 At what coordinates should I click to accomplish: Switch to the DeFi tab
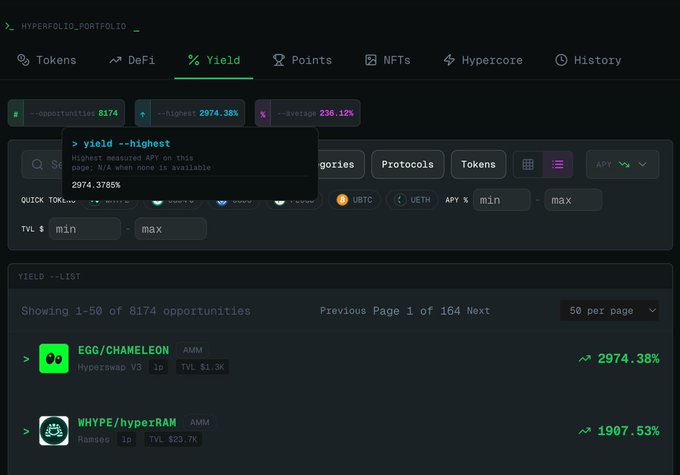(132, 60)
